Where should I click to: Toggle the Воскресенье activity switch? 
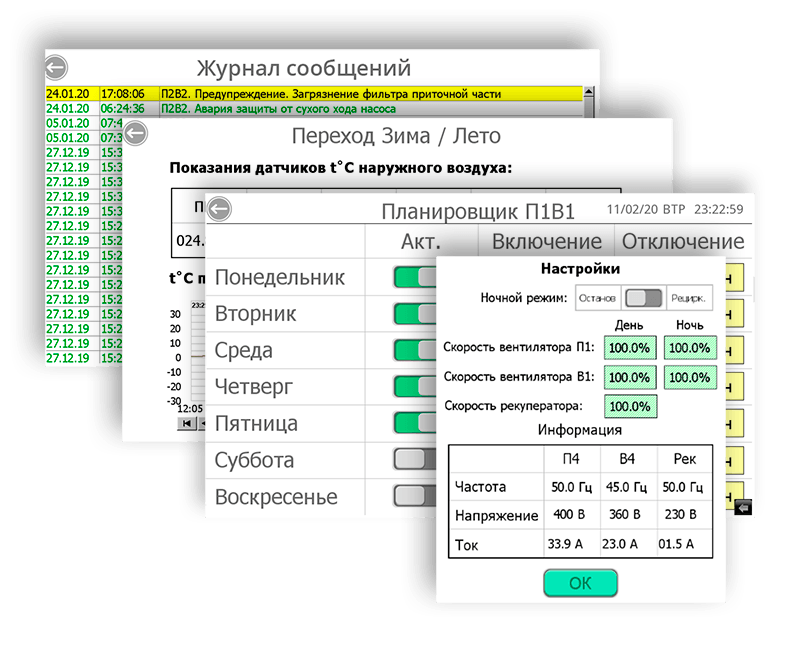coord(415,496)
